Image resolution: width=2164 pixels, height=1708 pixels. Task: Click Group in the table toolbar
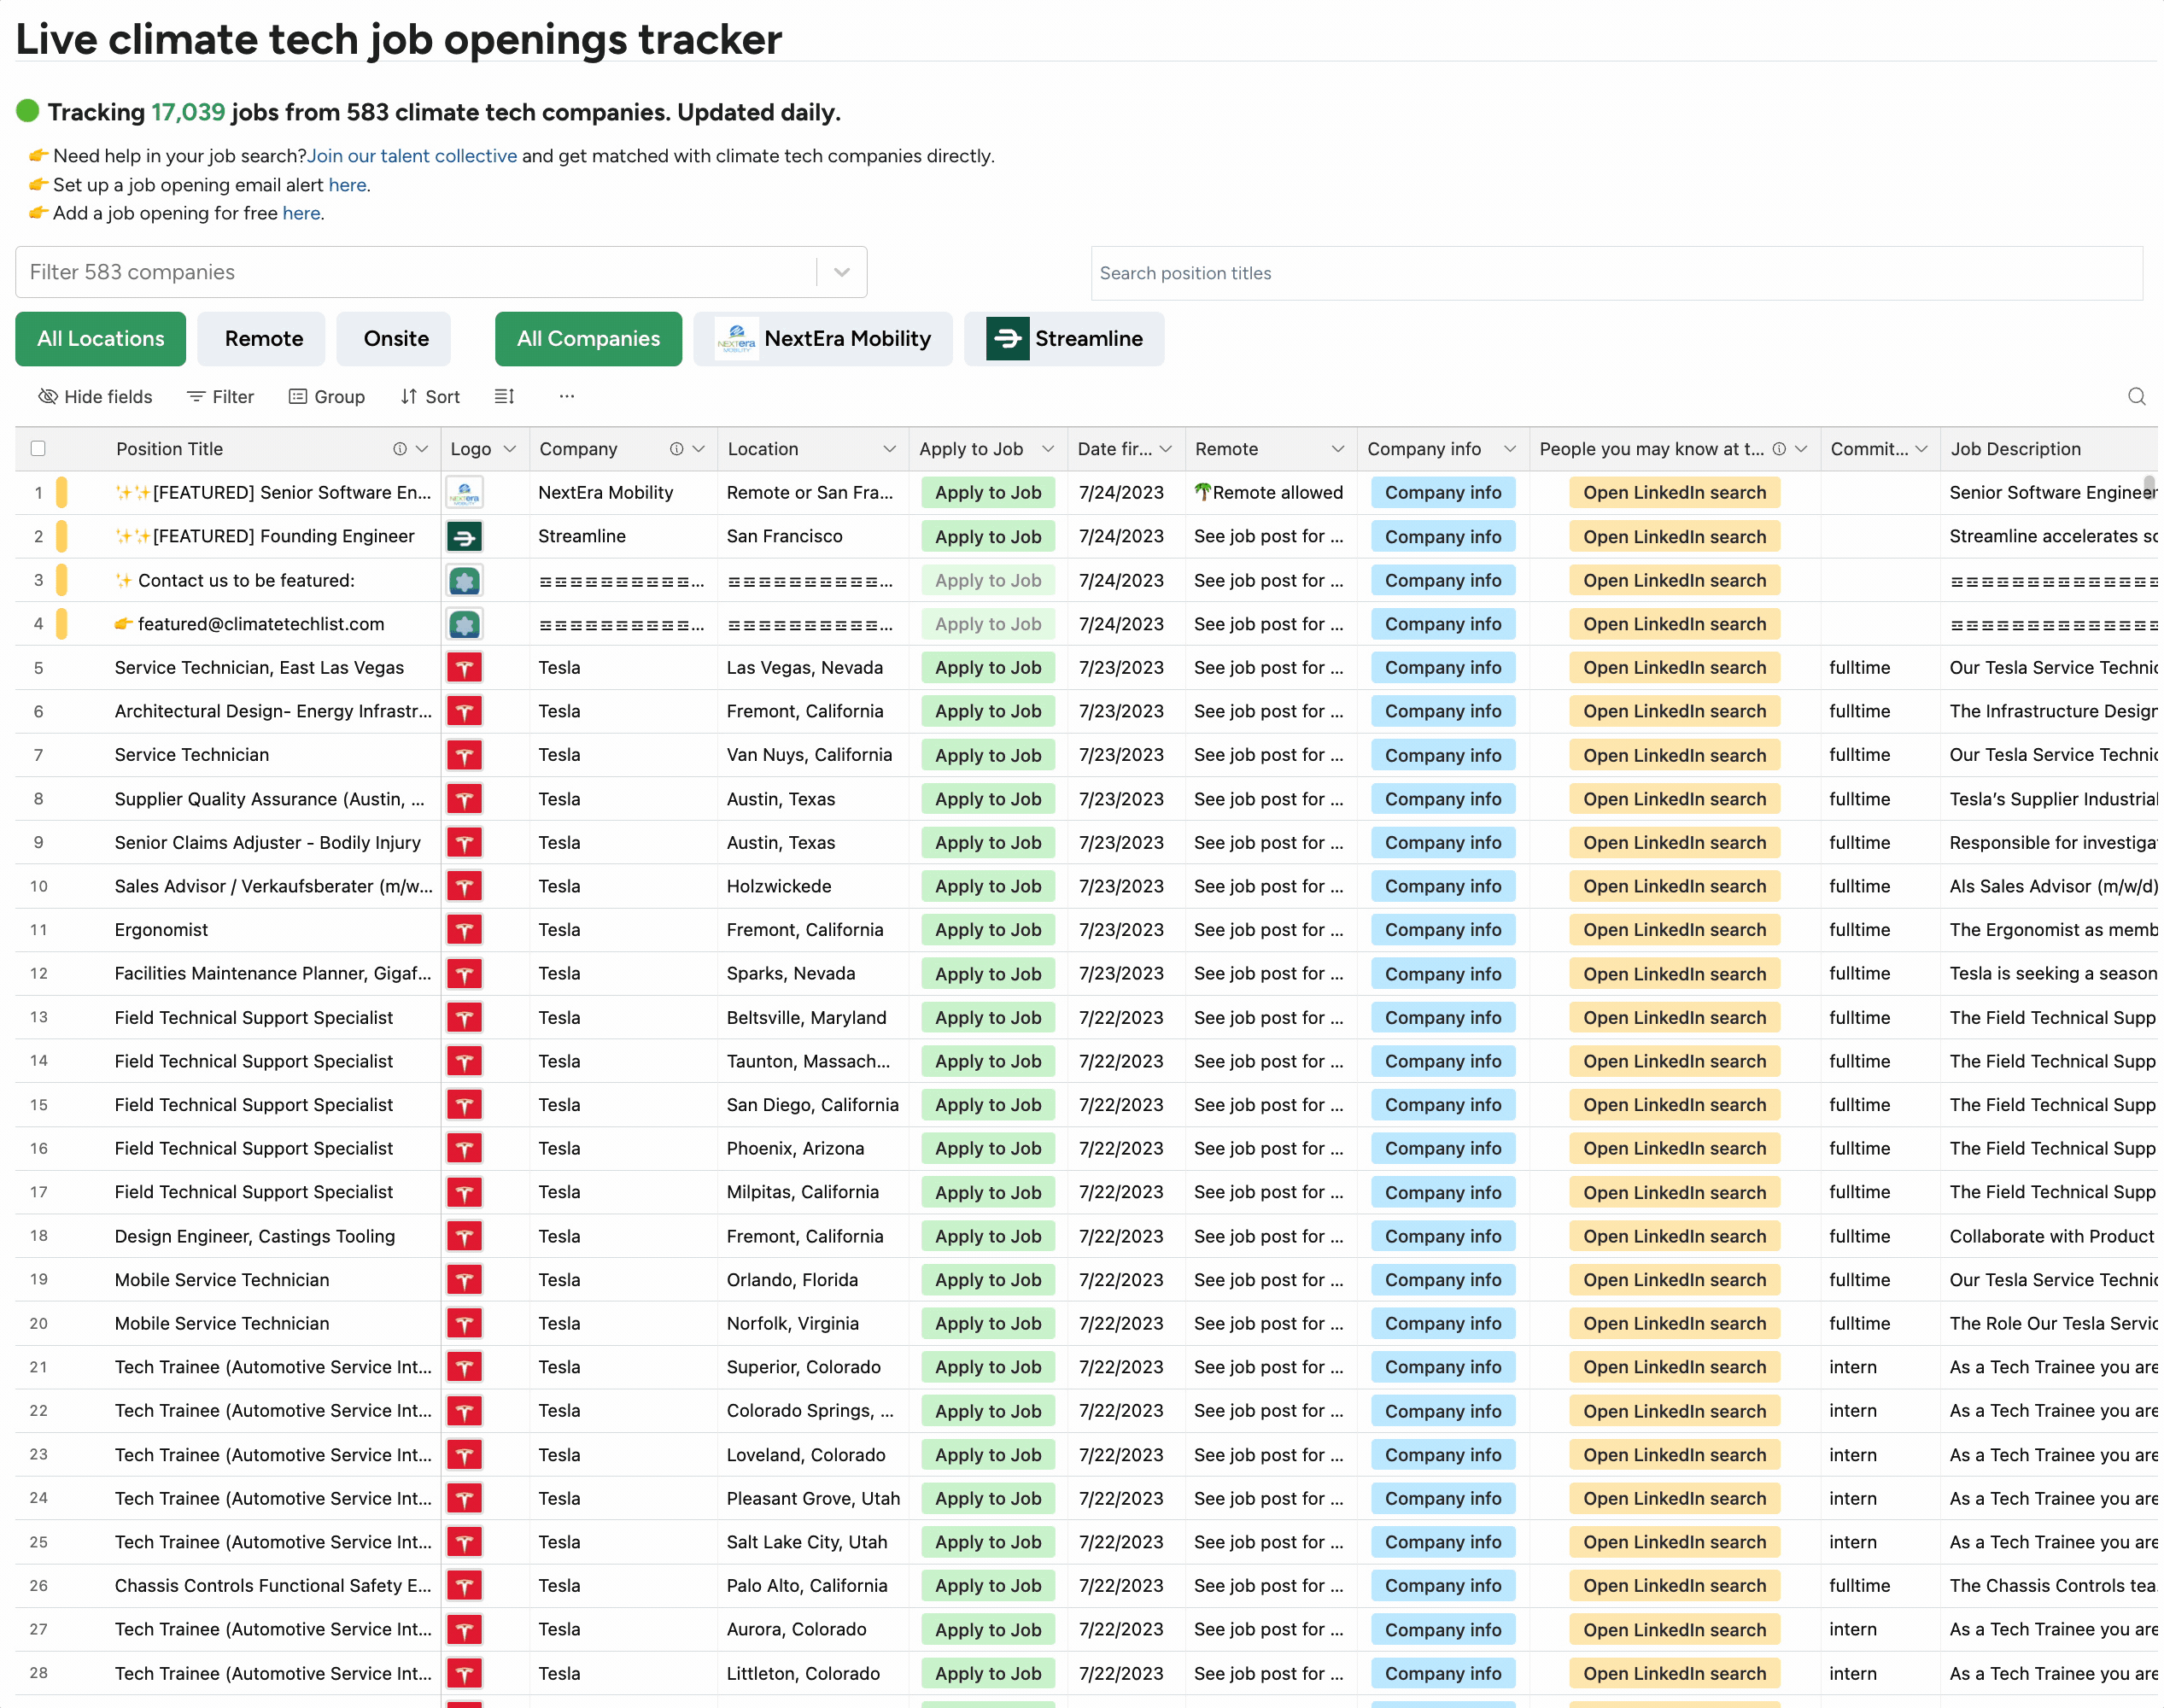pyautogui.click(x=327, y=397)
